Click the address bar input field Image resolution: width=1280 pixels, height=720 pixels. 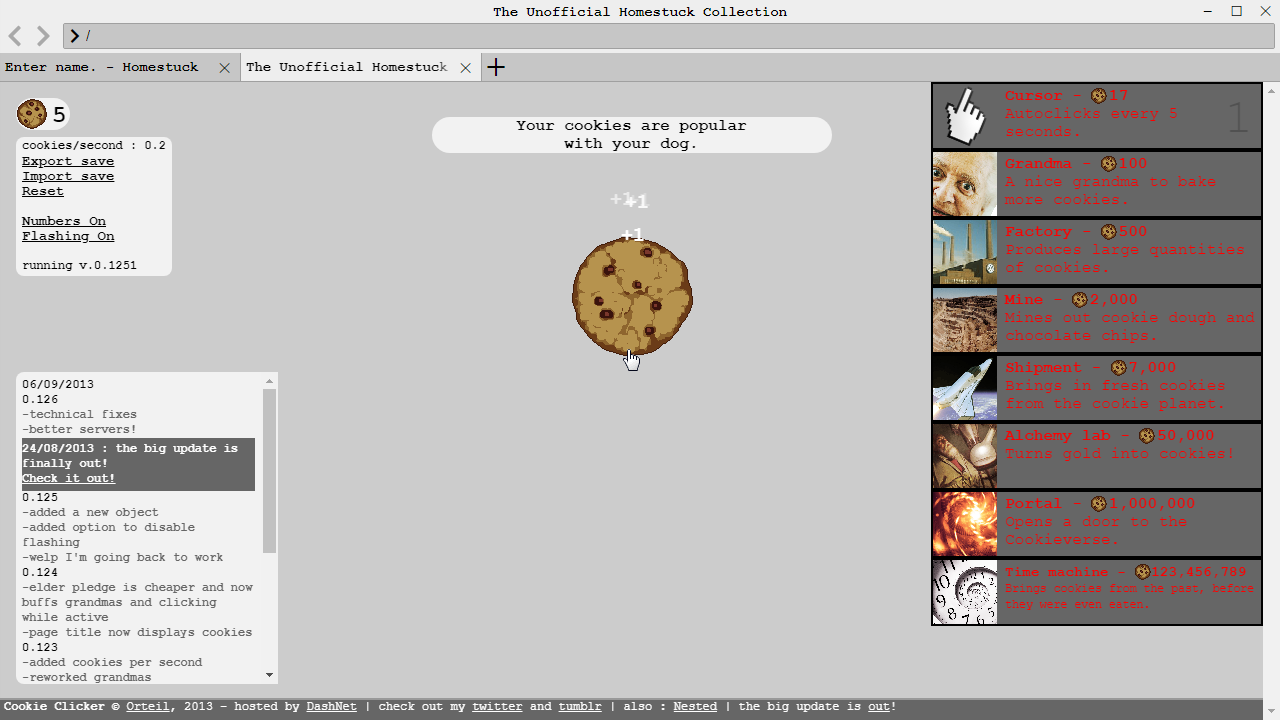point(670,36)
